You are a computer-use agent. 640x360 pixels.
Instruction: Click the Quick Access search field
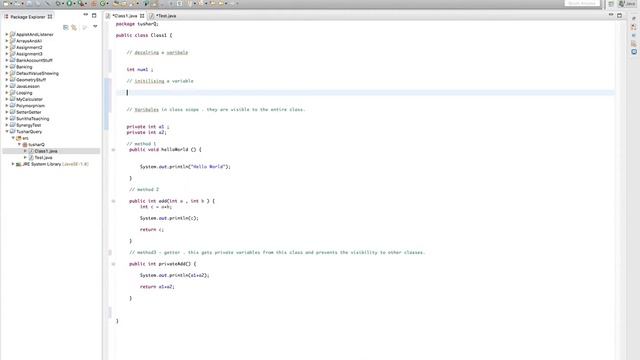(x=582, y=3)
